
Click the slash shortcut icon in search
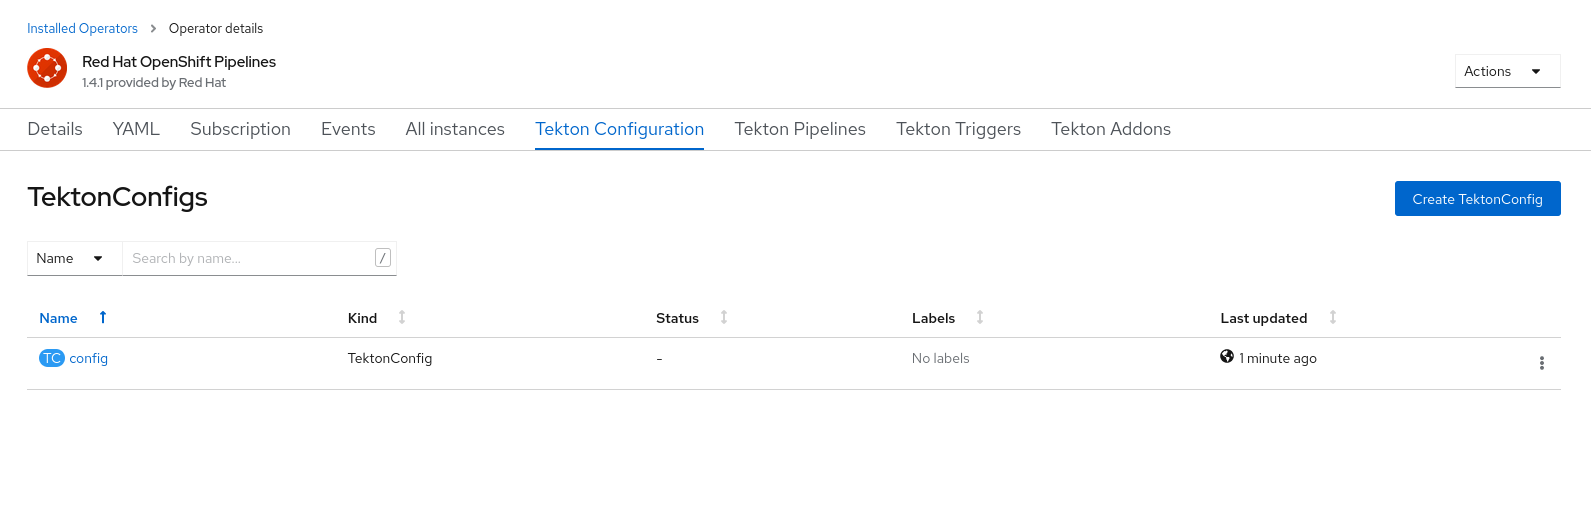click(x=382, y=258)
